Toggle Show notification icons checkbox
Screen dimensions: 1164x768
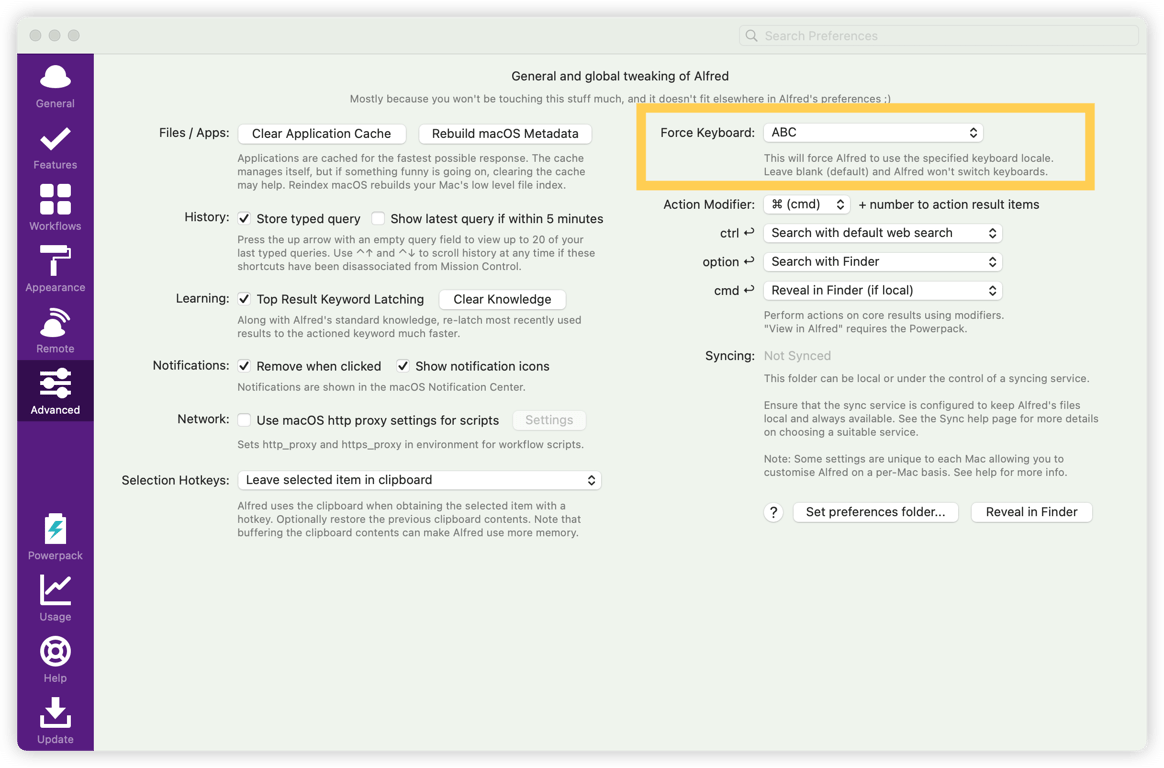coord(402,366)
